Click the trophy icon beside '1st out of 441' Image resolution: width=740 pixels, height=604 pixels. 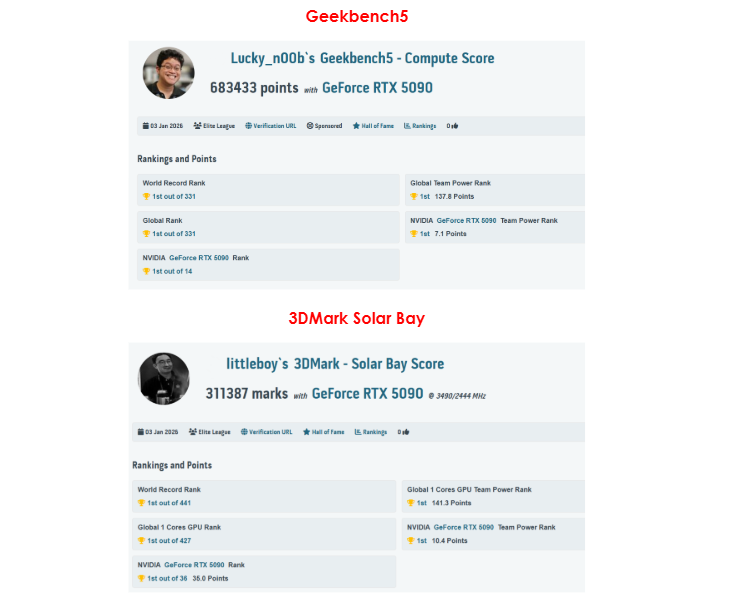141,503
